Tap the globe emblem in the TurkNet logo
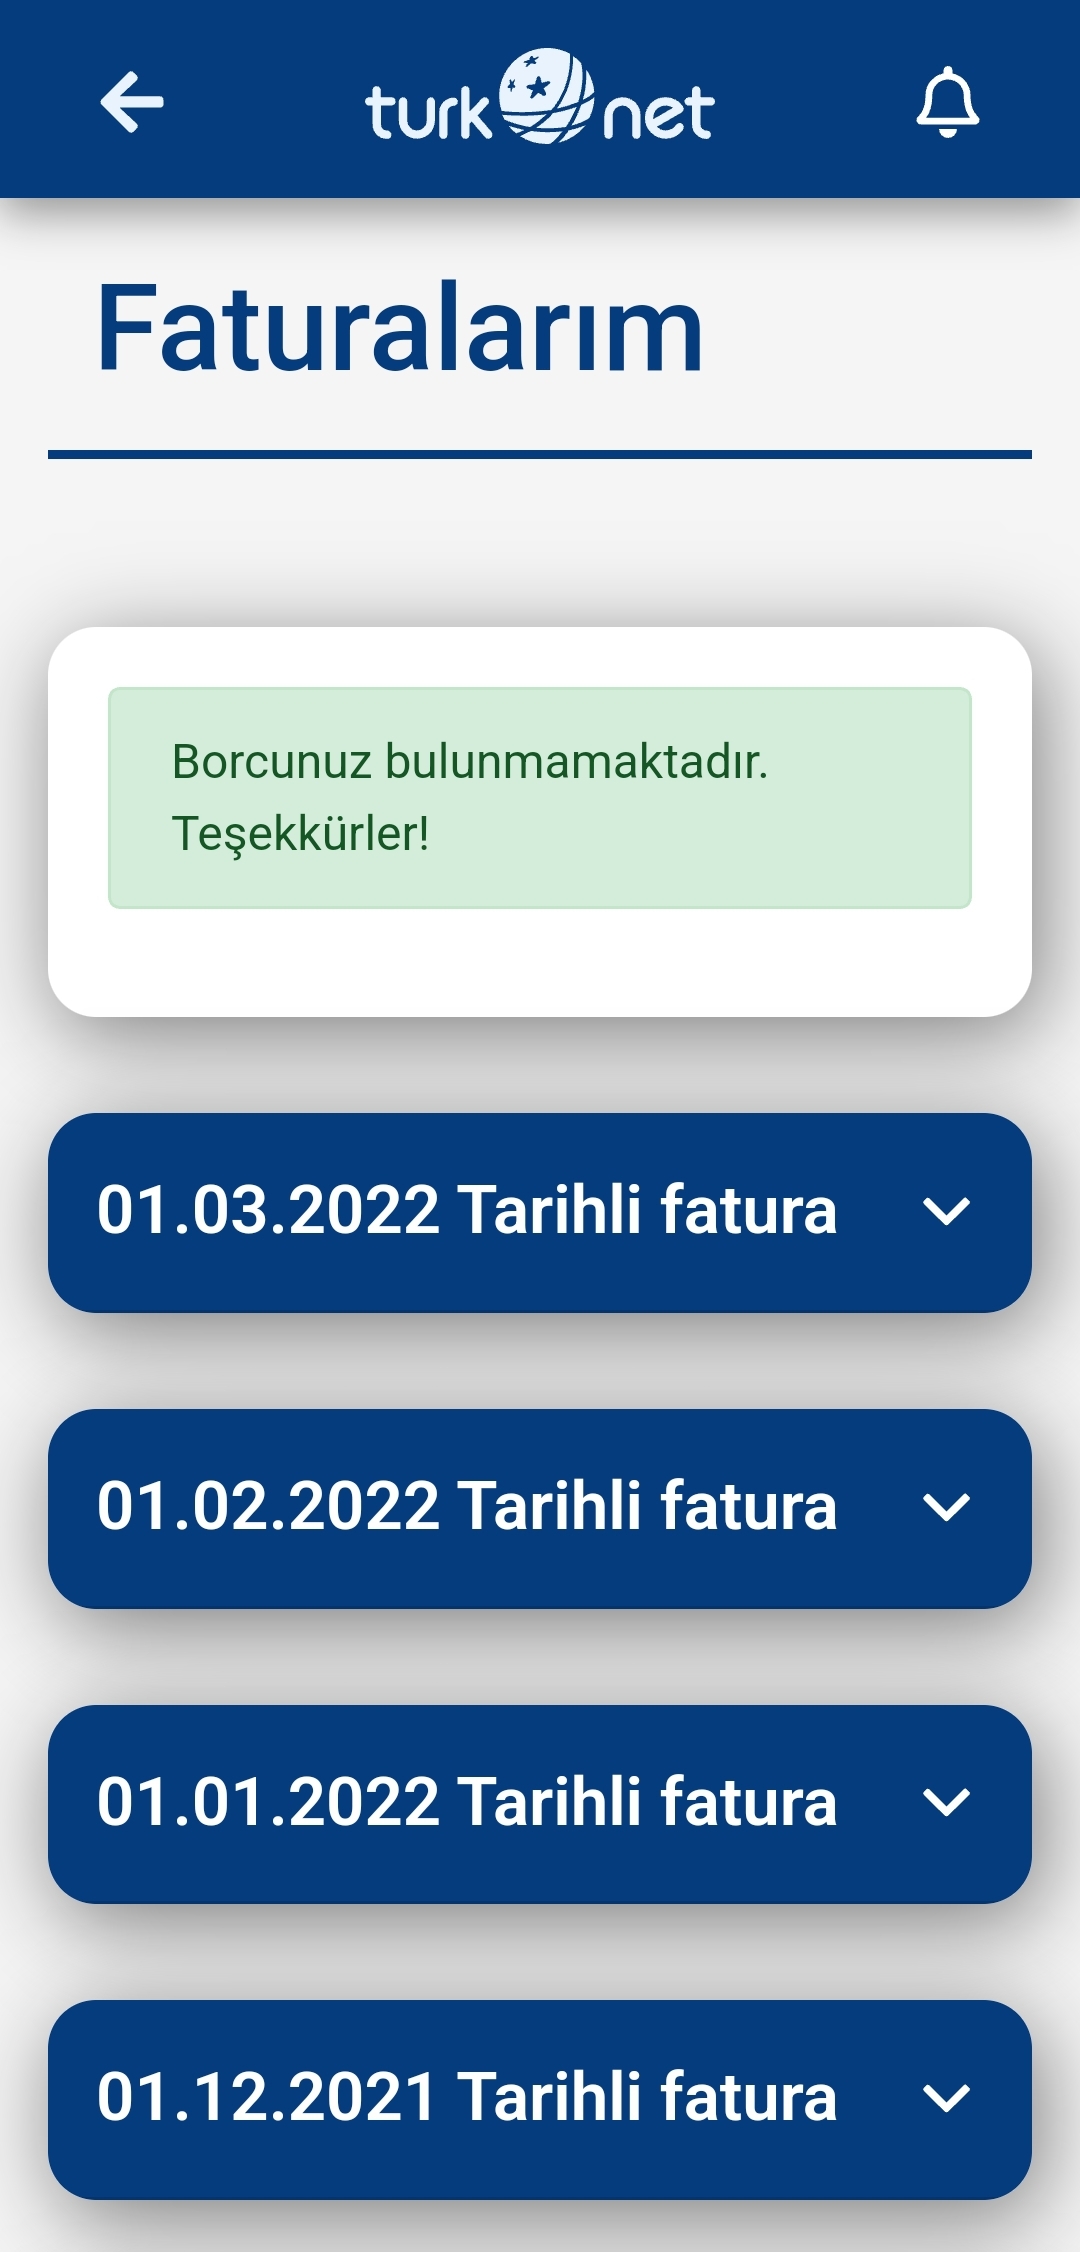Screen dimensions: 1080x2252 click(546, 96)
